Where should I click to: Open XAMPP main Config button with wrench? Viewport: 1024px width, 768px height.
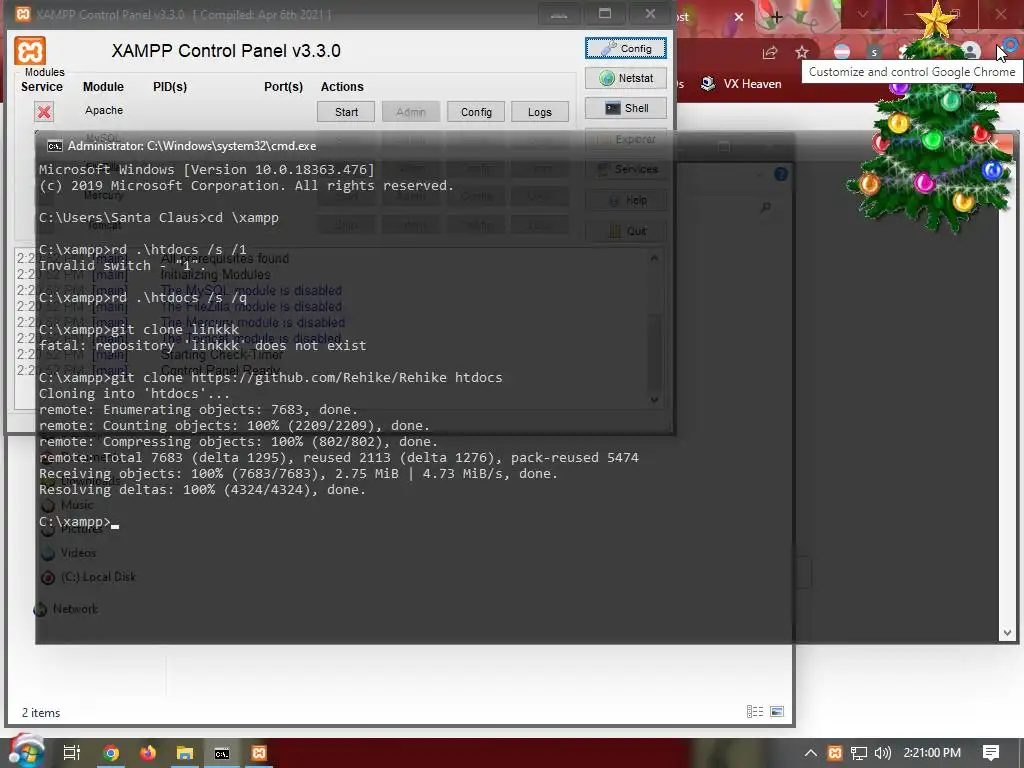click(626, 48)
